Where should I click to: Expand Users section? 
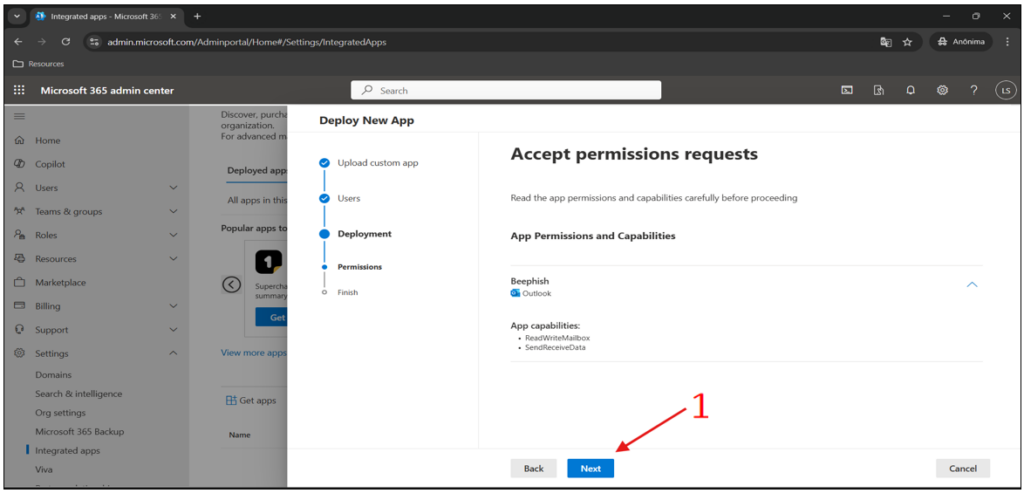point(173,188)
